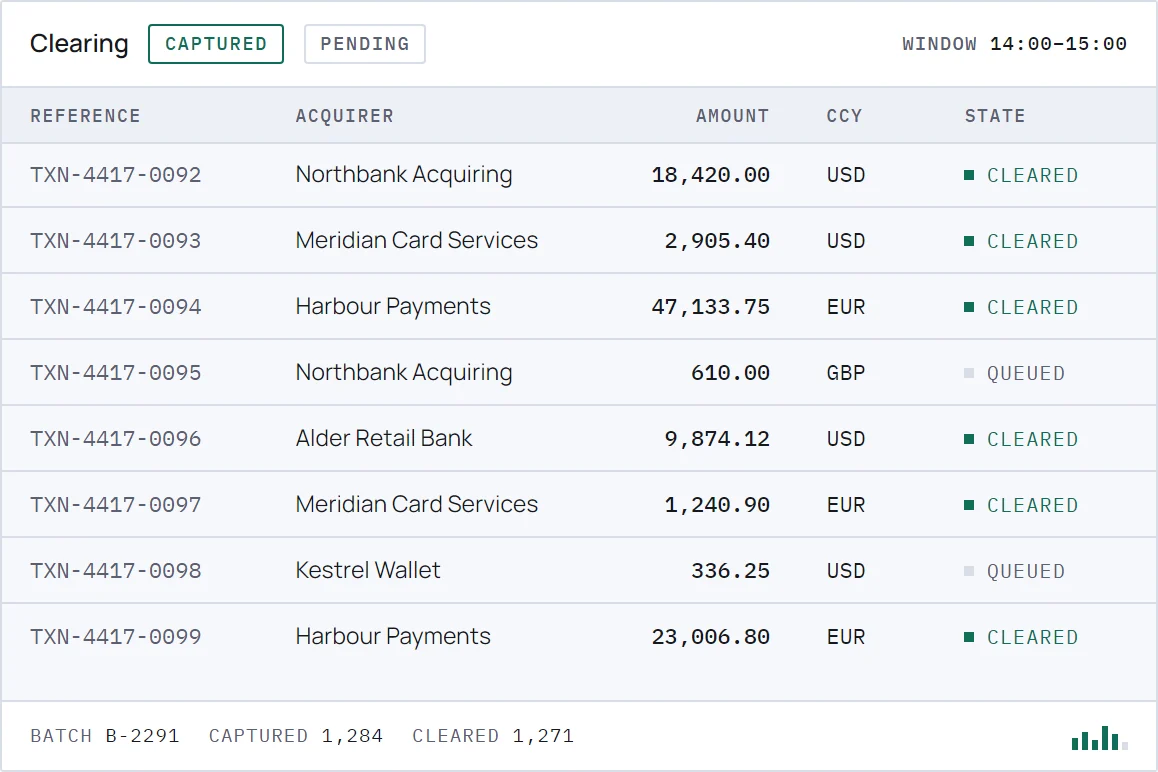Click the GBP currency cell
The height and width of the screenshot is (772, 1158).
point(846,373)
